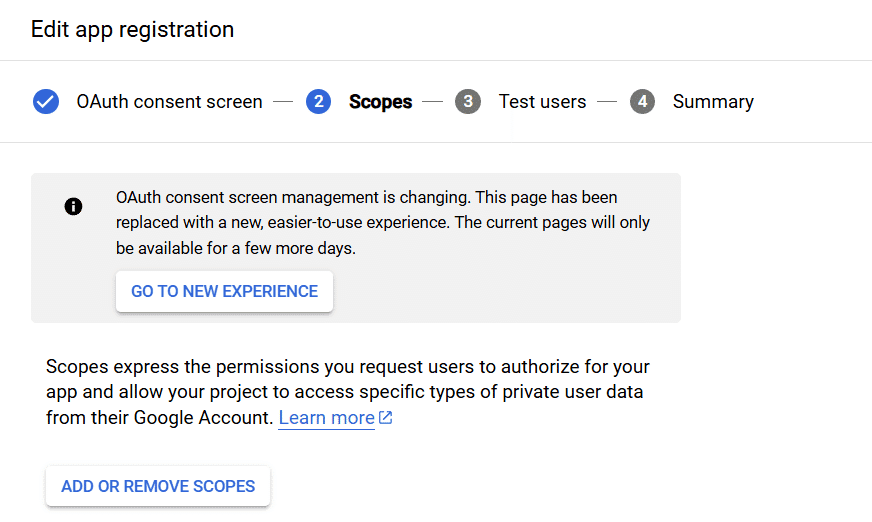Click the blue checkmark for OAuth consent screen

tap(46, 102)
